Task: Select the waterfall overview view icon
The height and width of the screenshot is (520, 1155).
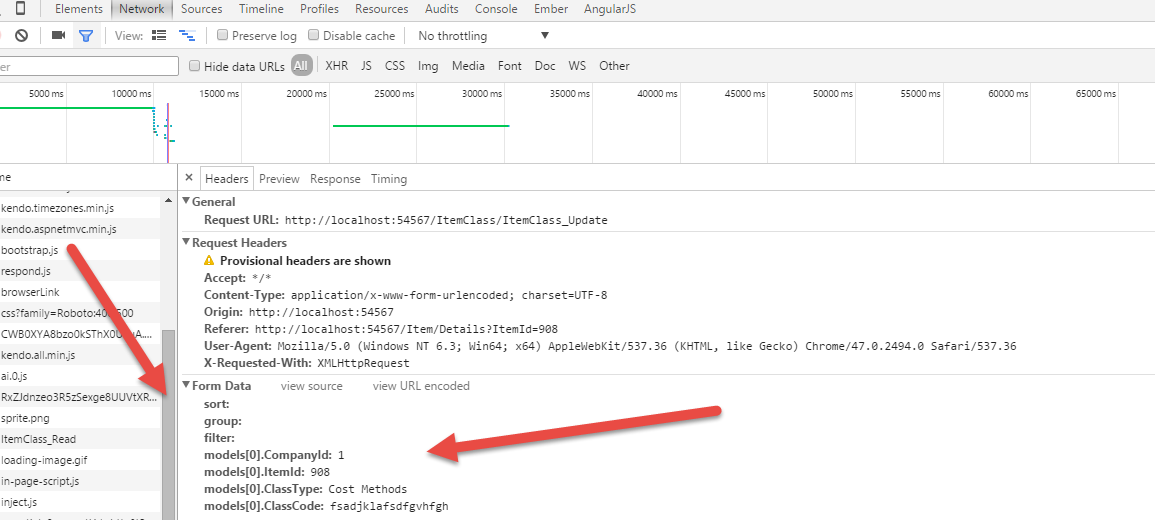Action: point(186,36)
